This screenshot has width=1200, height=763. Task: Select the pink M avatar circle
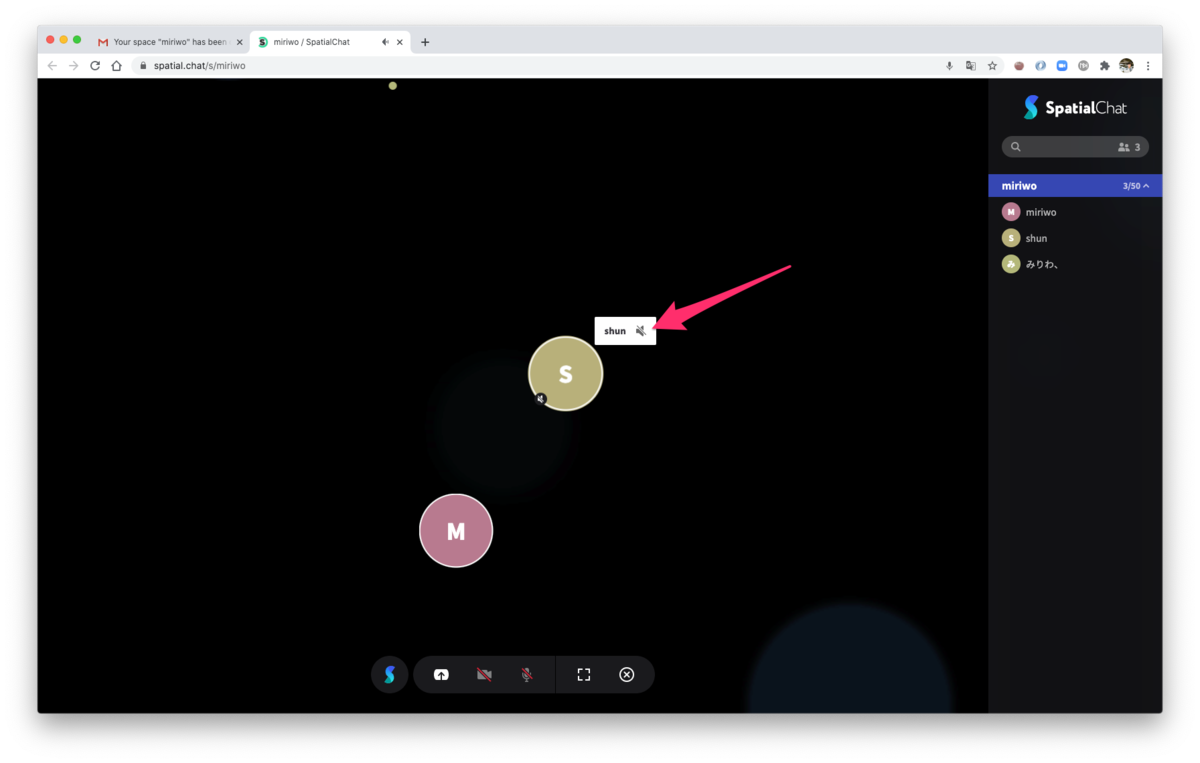click(x=456, y=531)
